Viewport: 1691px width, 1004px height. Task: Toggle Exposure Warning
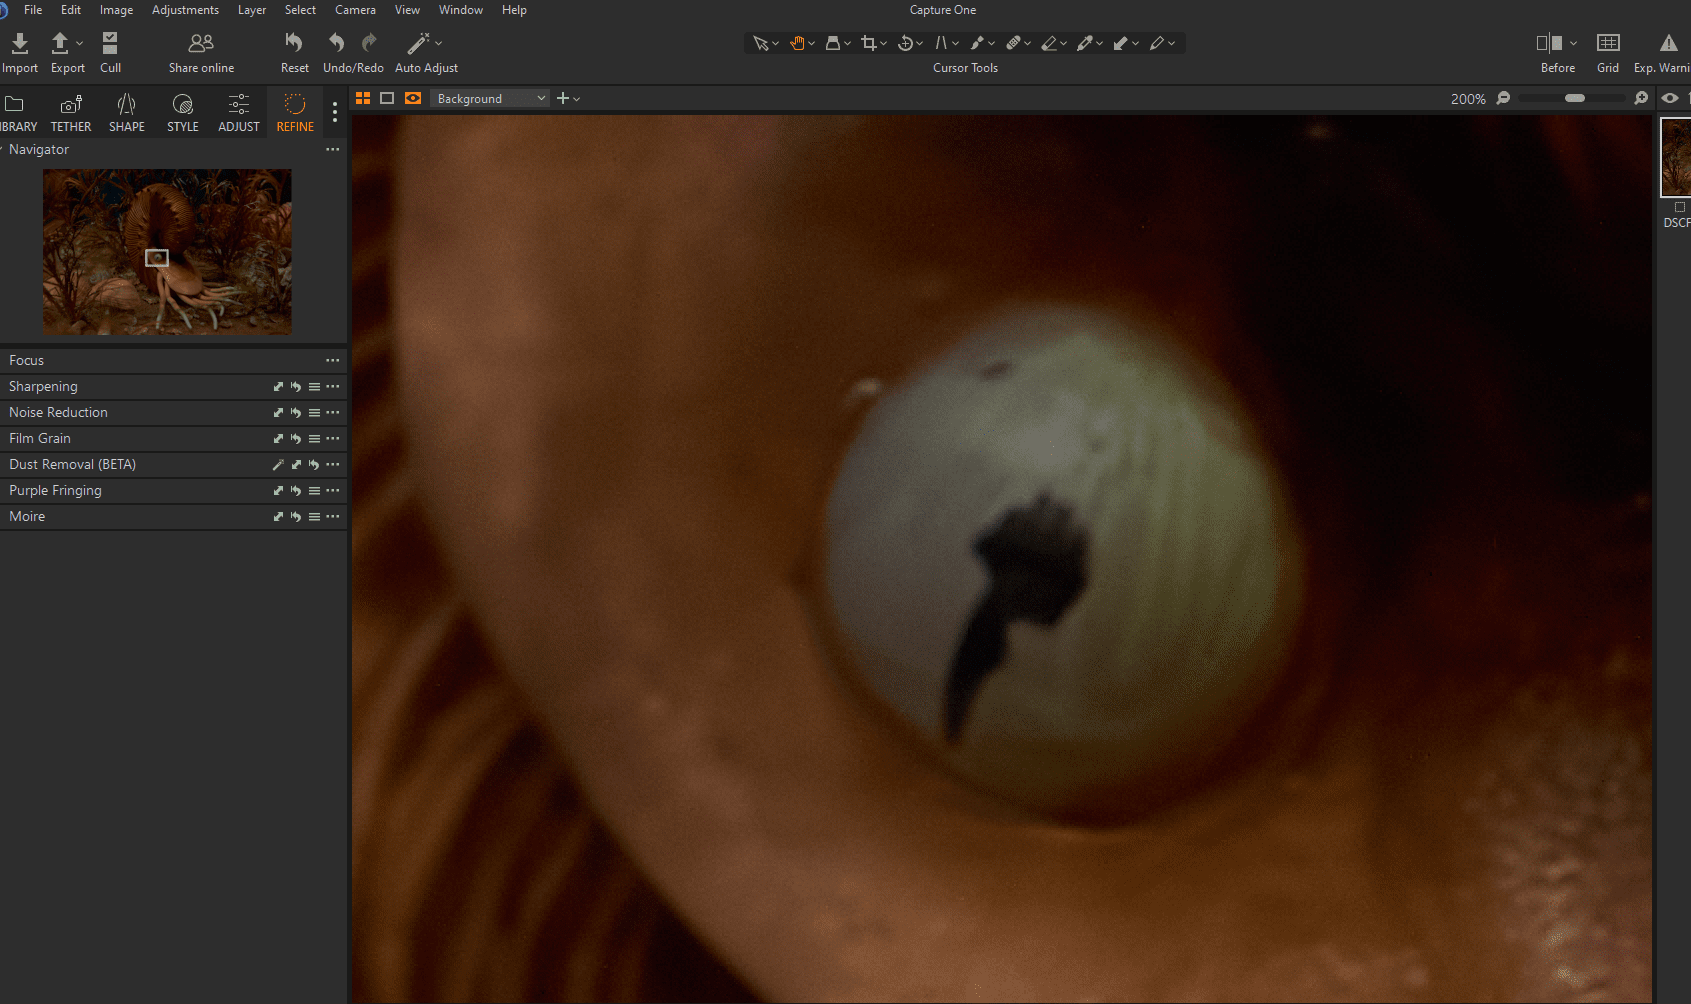1669,43
